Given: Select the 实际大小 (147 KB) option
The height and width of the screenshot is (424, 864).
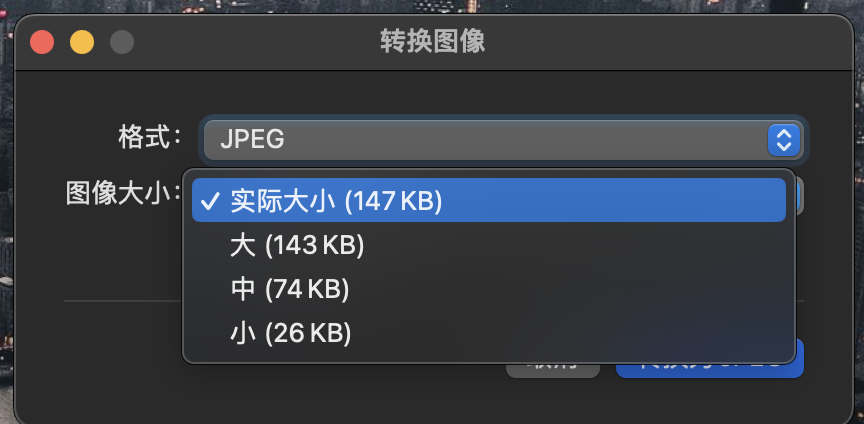Looking at the screenshot, I should [488, 200].
